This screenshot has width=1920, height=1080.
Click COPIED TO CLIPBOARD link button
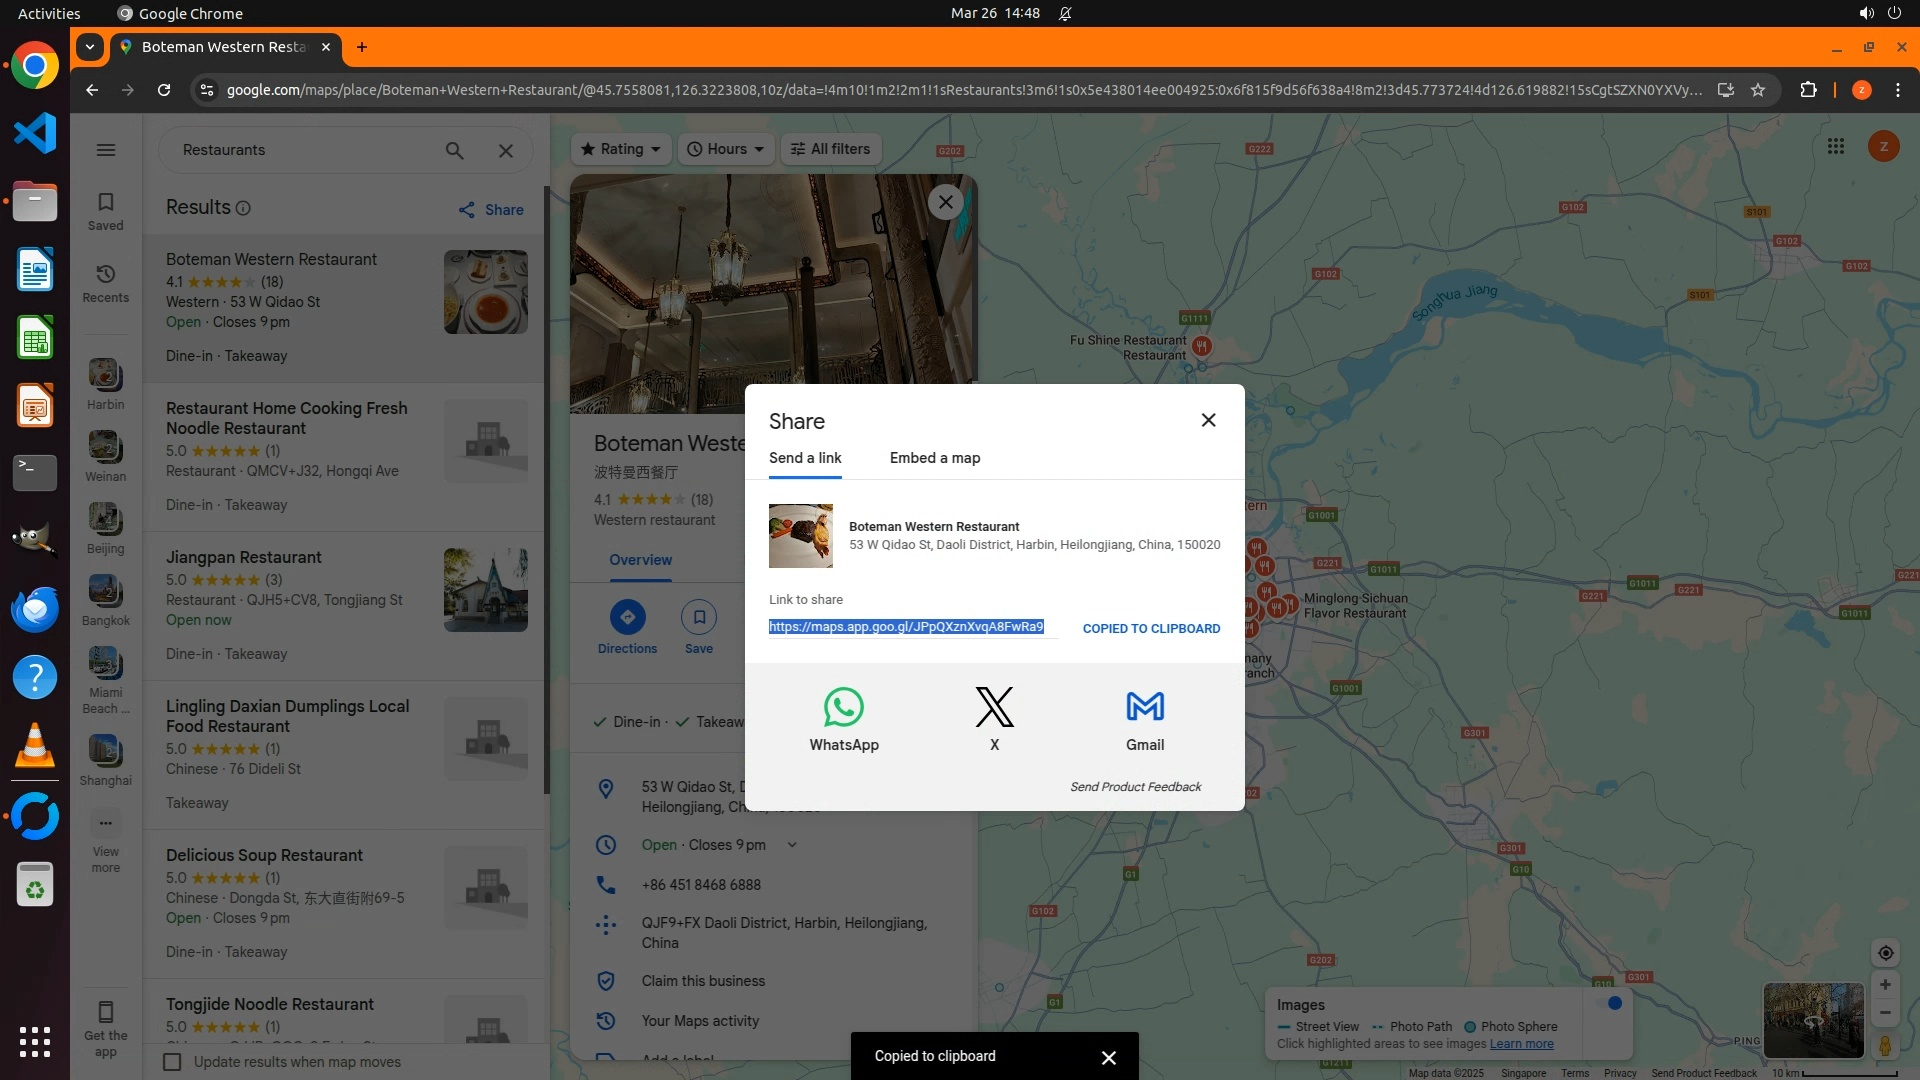[x=1151, y=628]
